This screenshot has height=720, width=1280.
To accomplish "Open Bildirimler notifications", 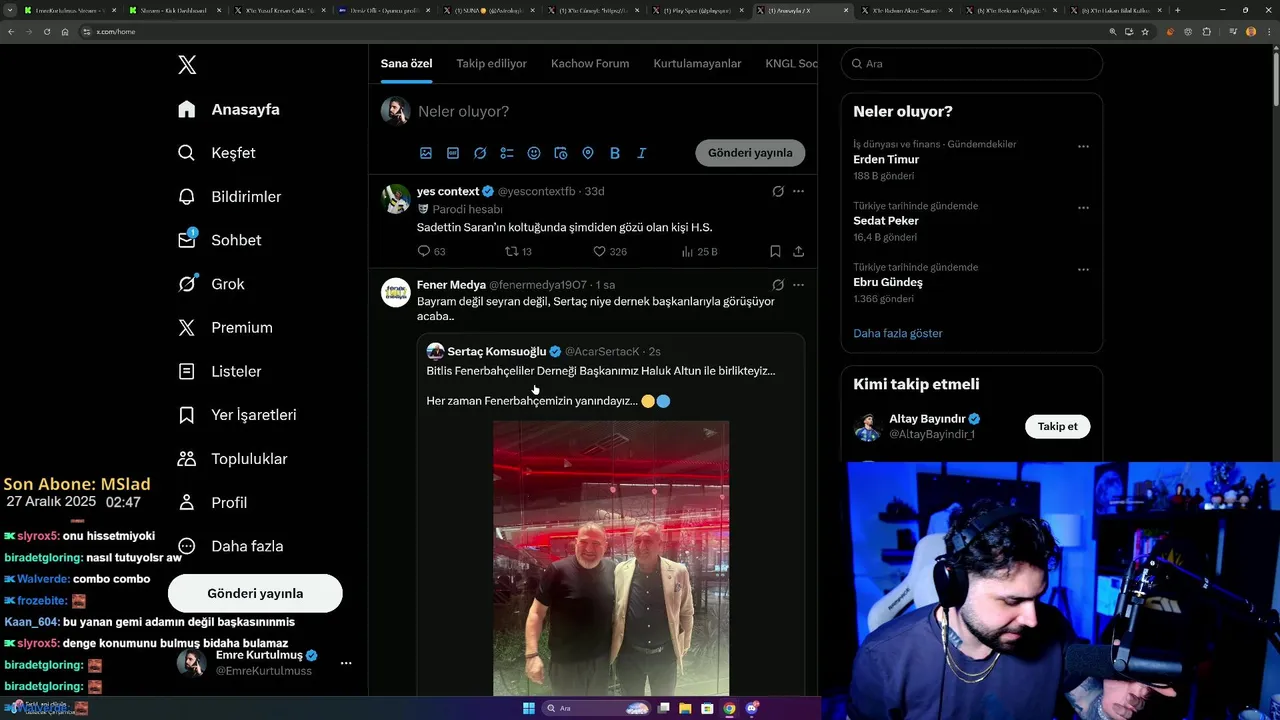I will (x=229, y=197).
